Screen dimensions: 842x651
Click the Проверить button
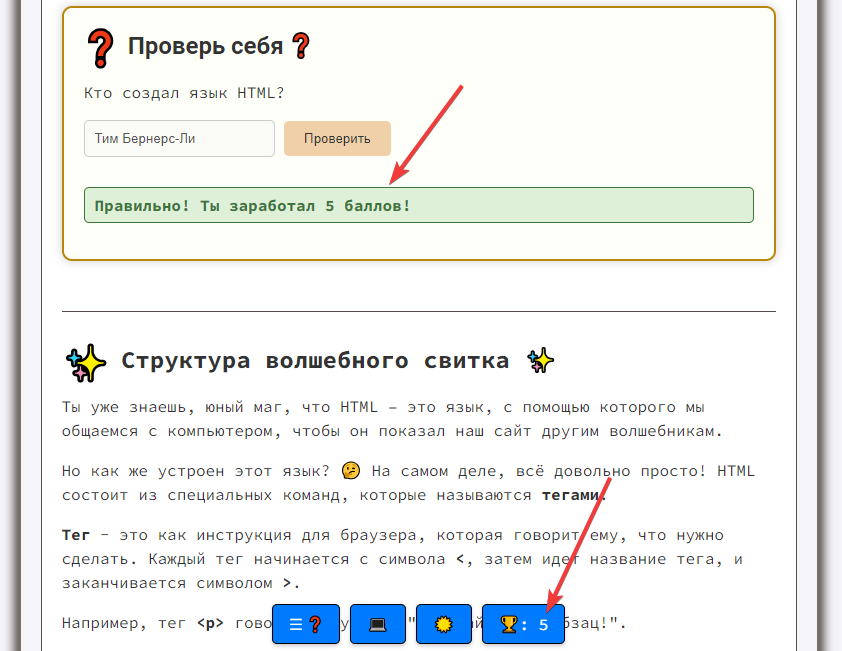pos(337,139)
